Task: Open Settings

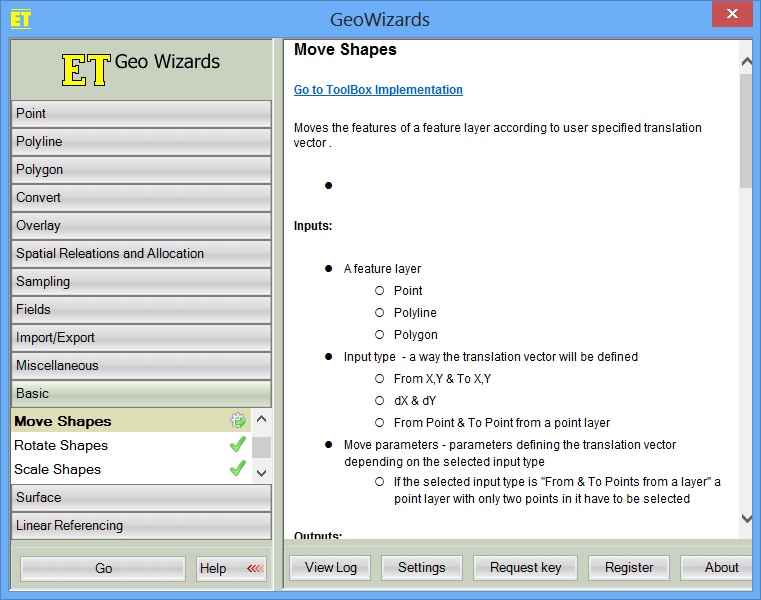Action: click(x=422, y=567)
